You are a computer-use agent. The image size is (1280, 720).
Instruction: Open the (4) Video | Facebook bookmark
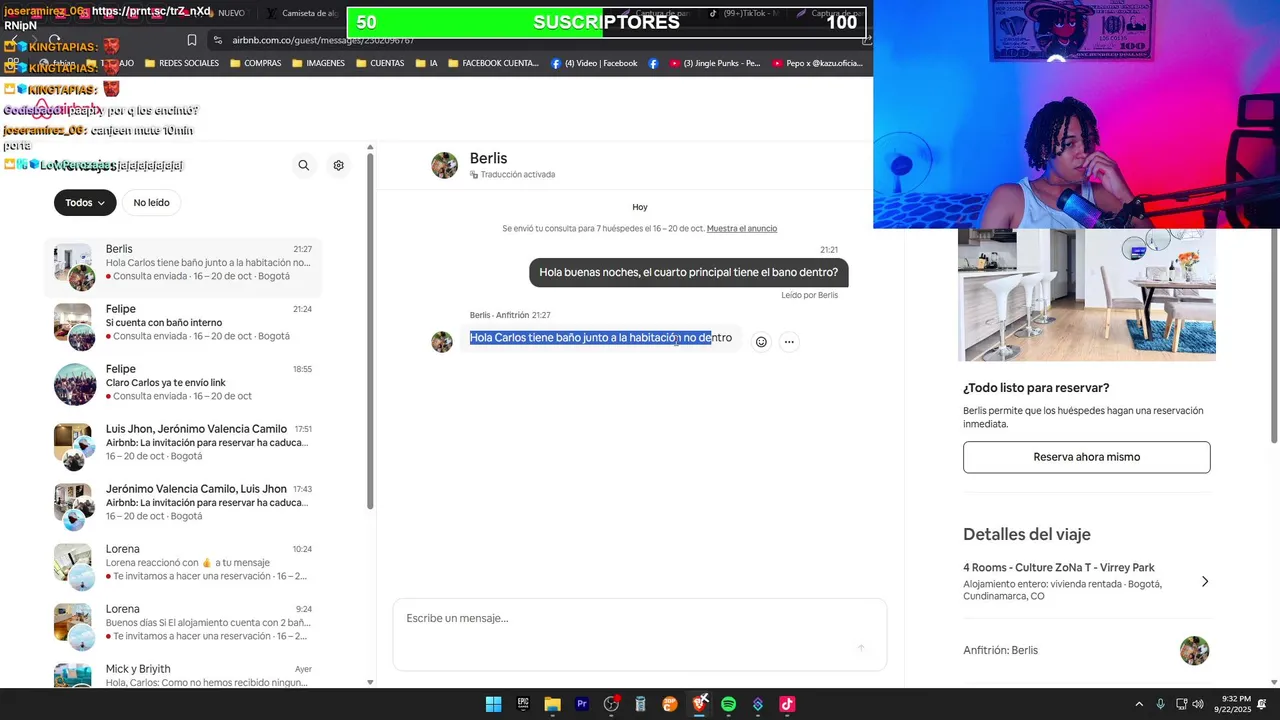pyautogui.click(x=594, y=63)
